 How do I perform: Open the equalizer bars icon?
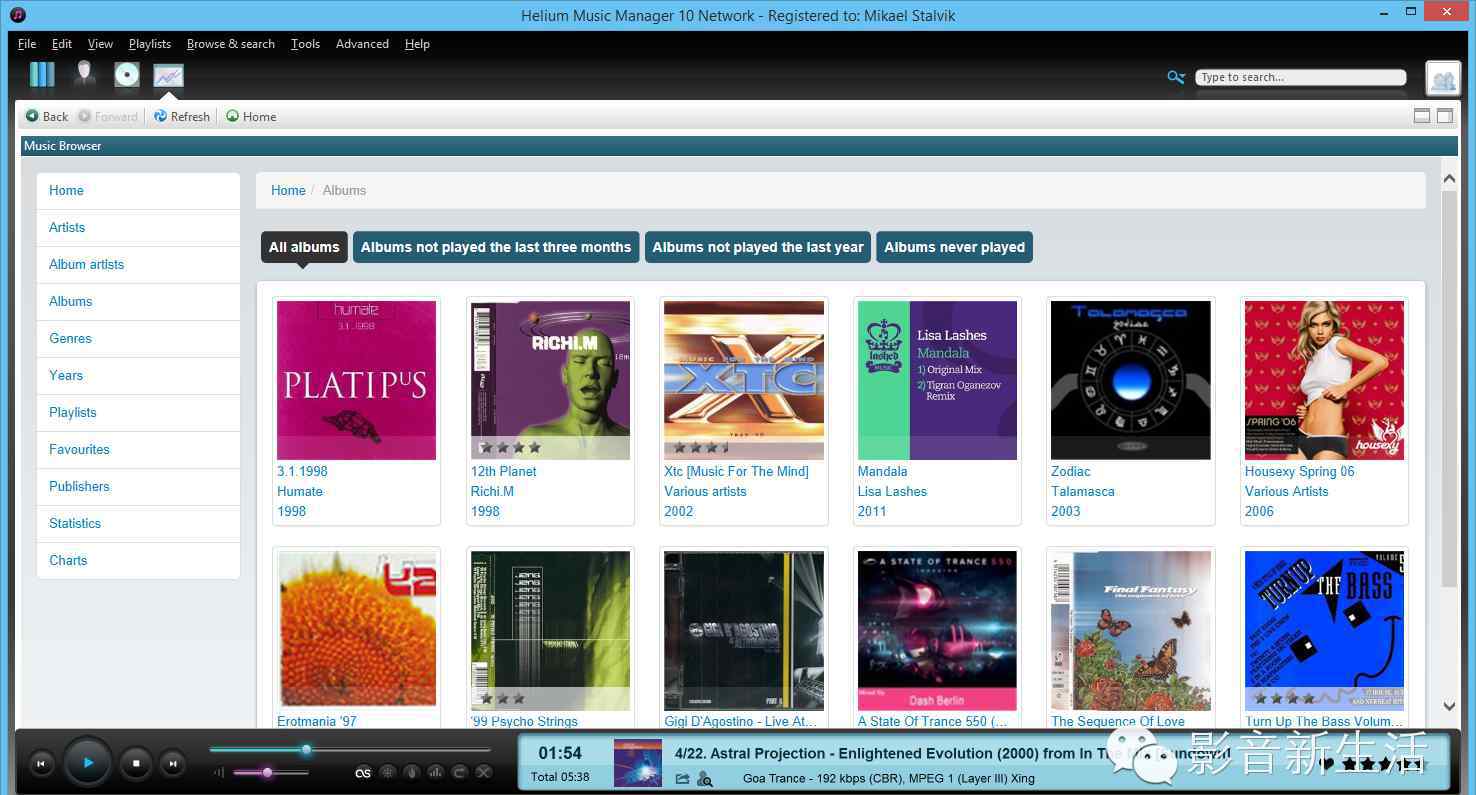pos(435,772)
